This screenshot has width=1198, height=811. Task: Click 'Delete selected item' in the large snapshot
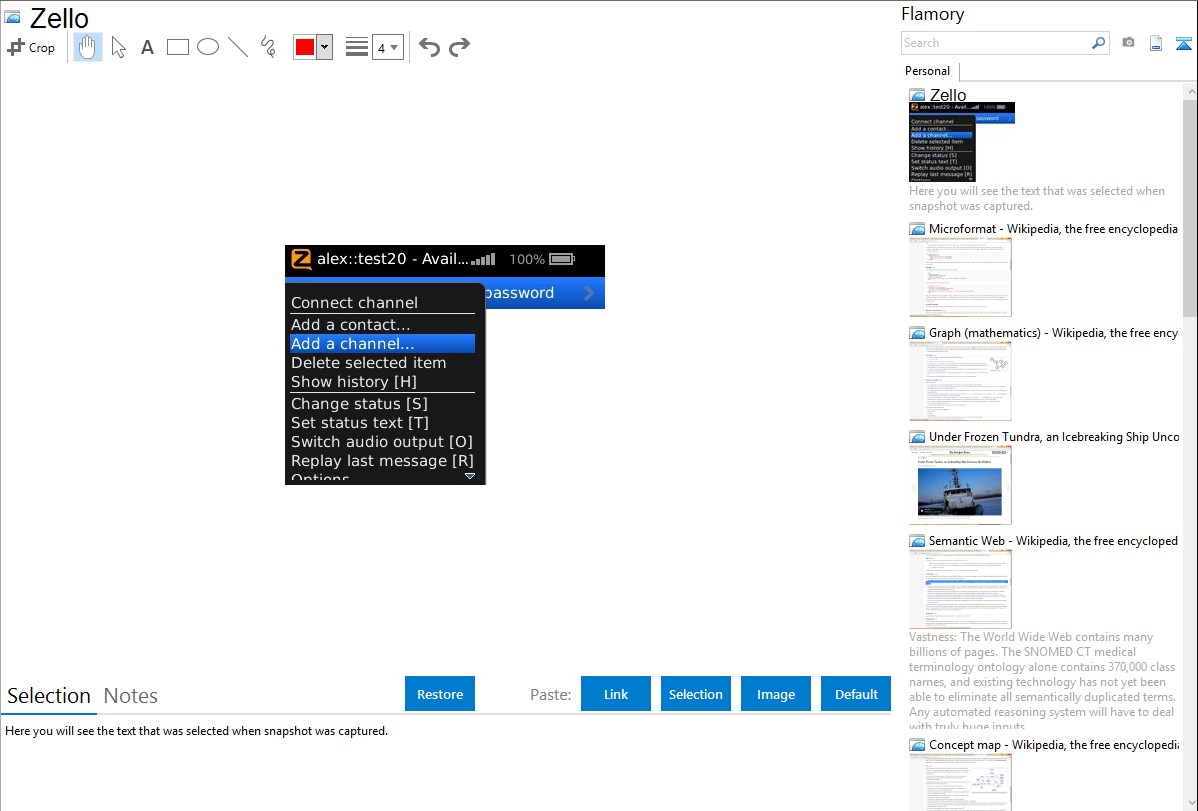(x=368, y=363)
